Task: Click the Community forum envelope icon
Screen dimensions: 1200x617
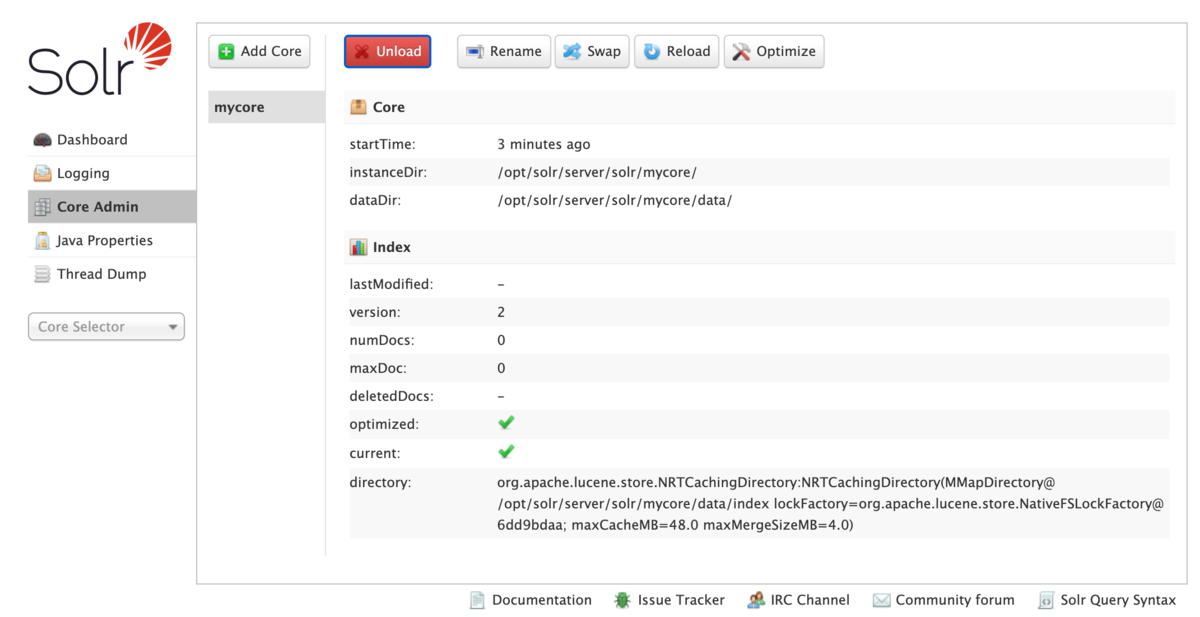Action: [881, 600]
